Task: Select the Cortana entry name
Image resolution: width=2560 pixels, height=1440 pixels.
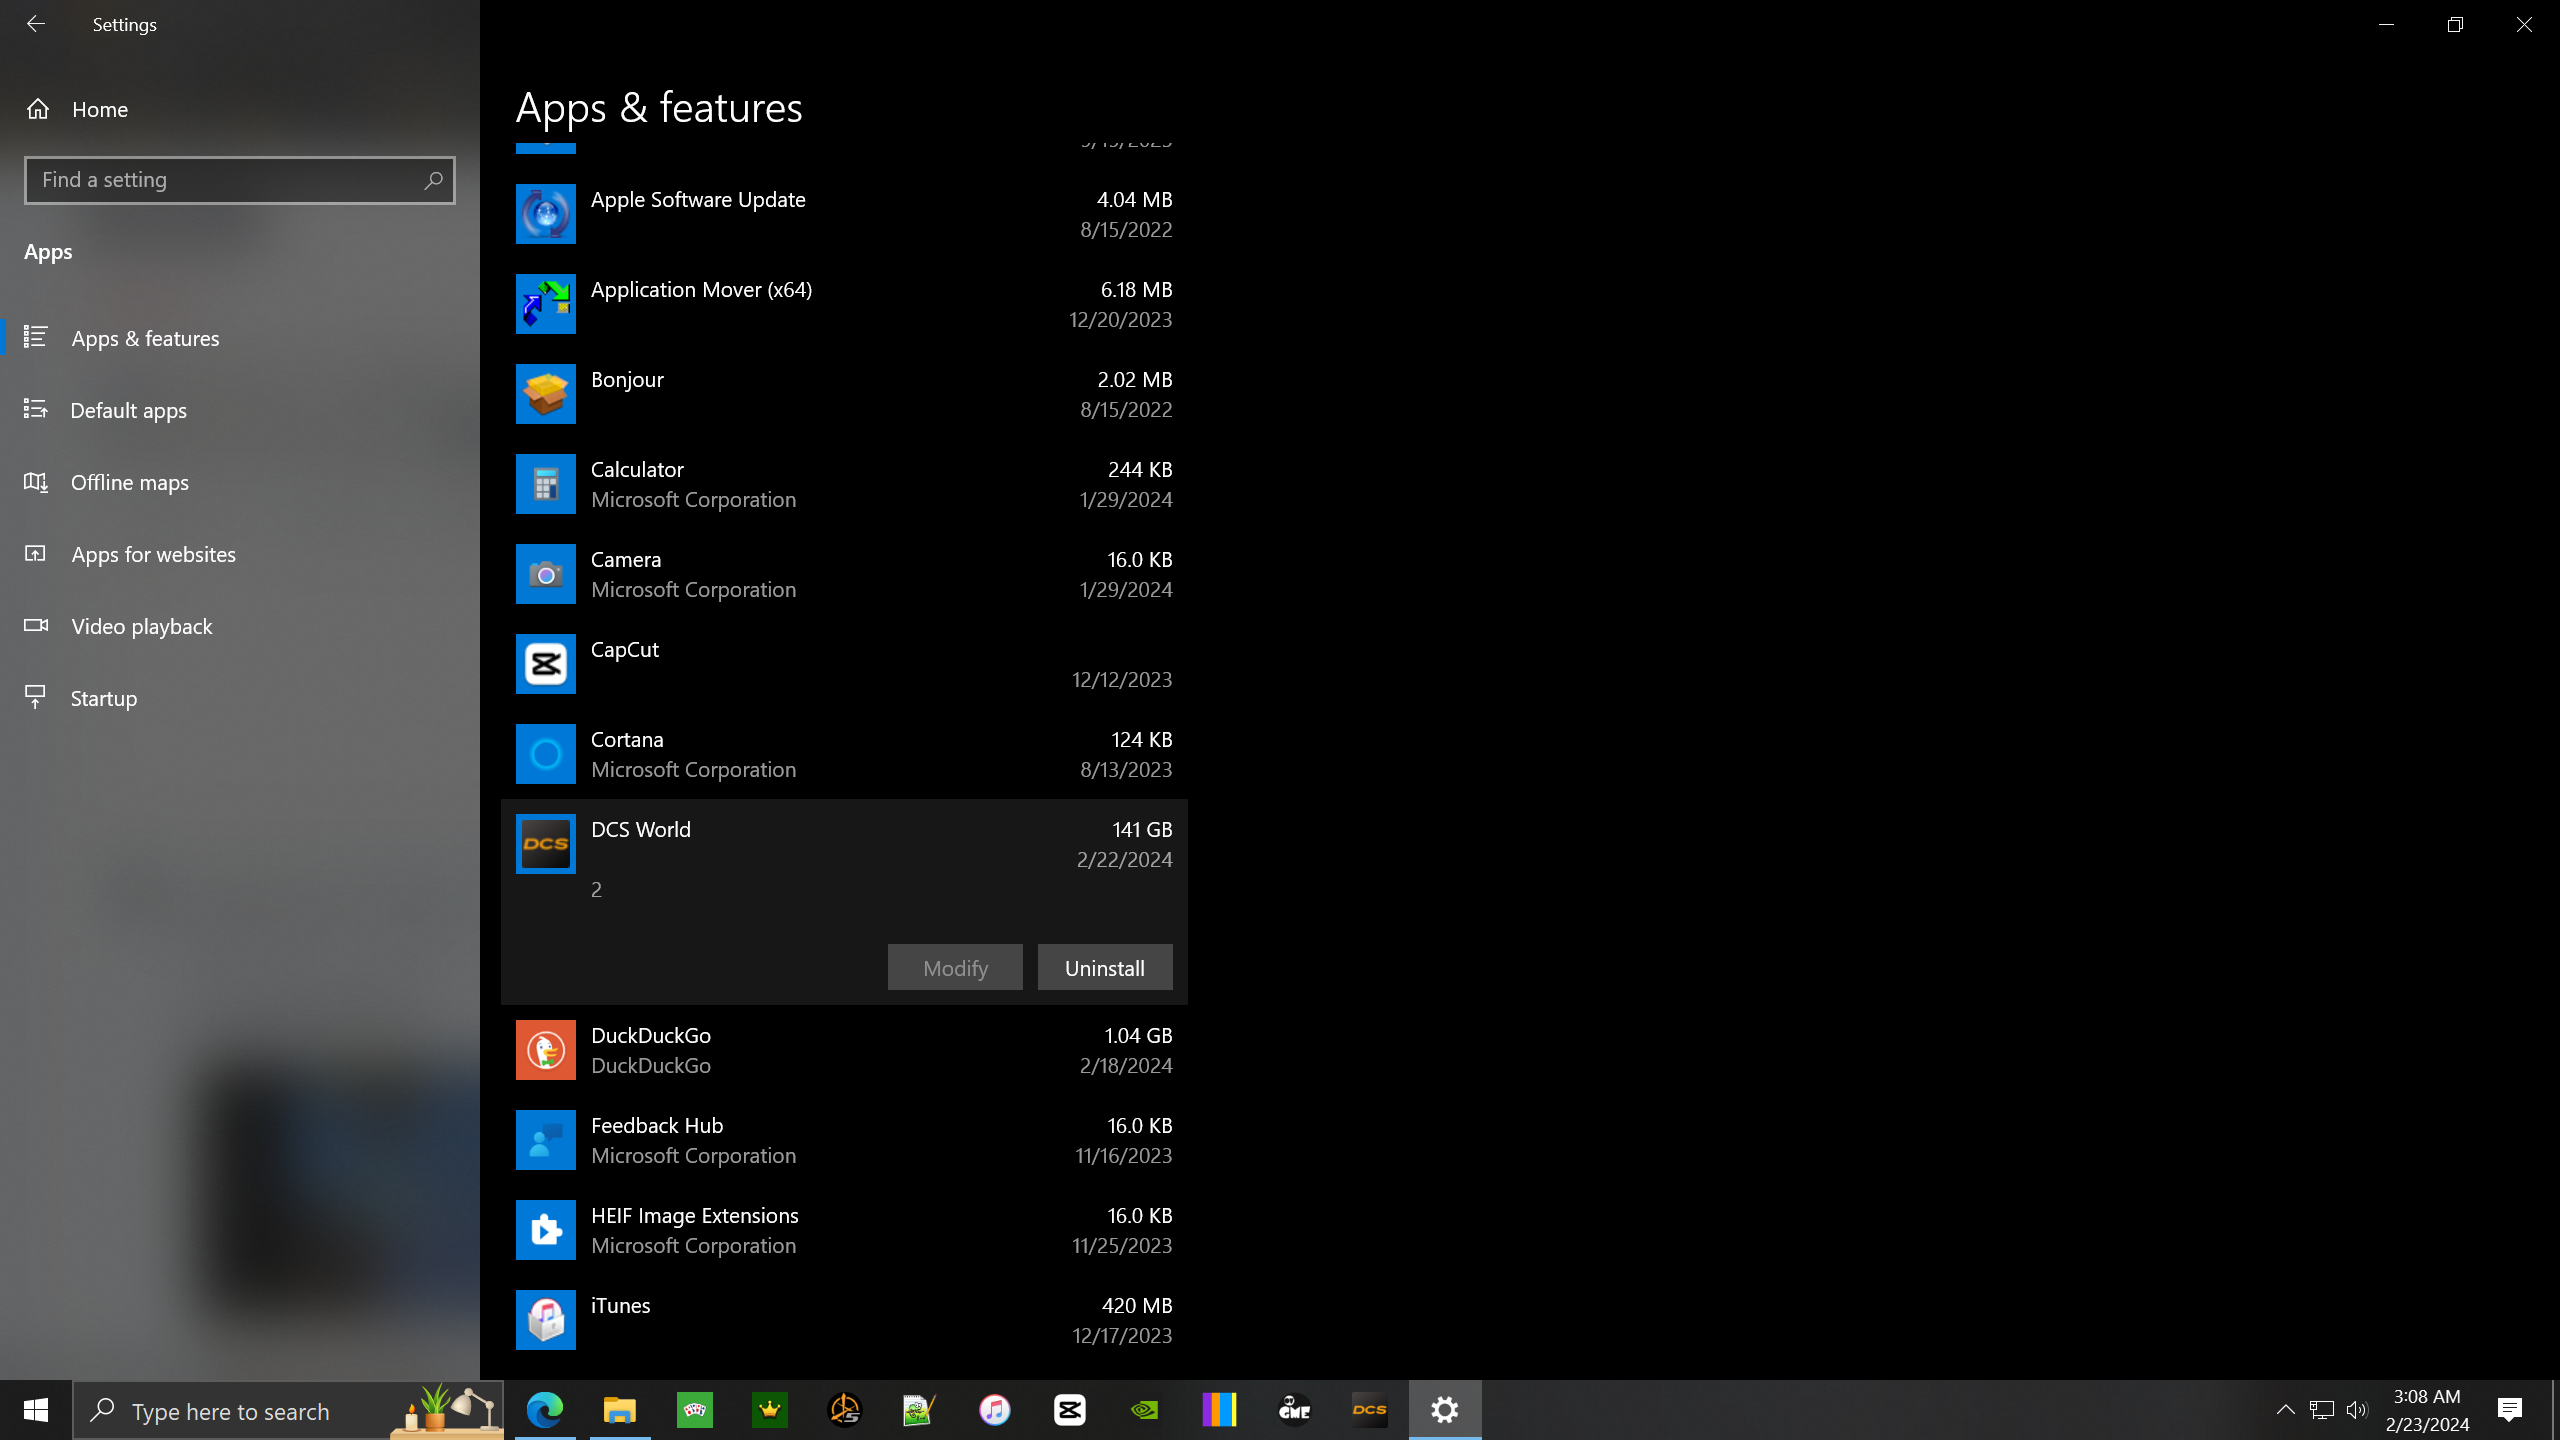Action: coord(627,740)
